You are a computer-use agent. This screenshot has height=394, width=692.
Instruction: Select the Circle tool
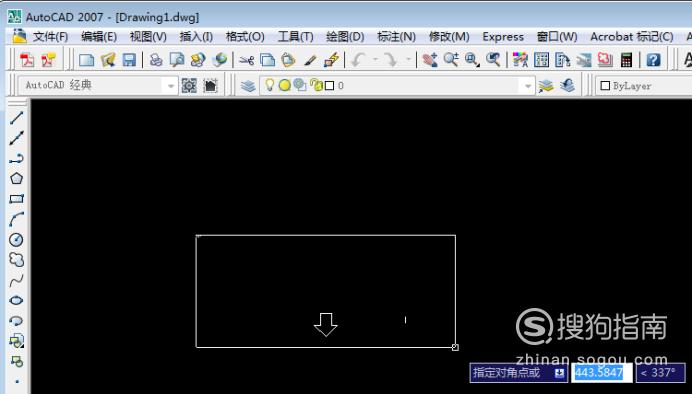(16, 240)
